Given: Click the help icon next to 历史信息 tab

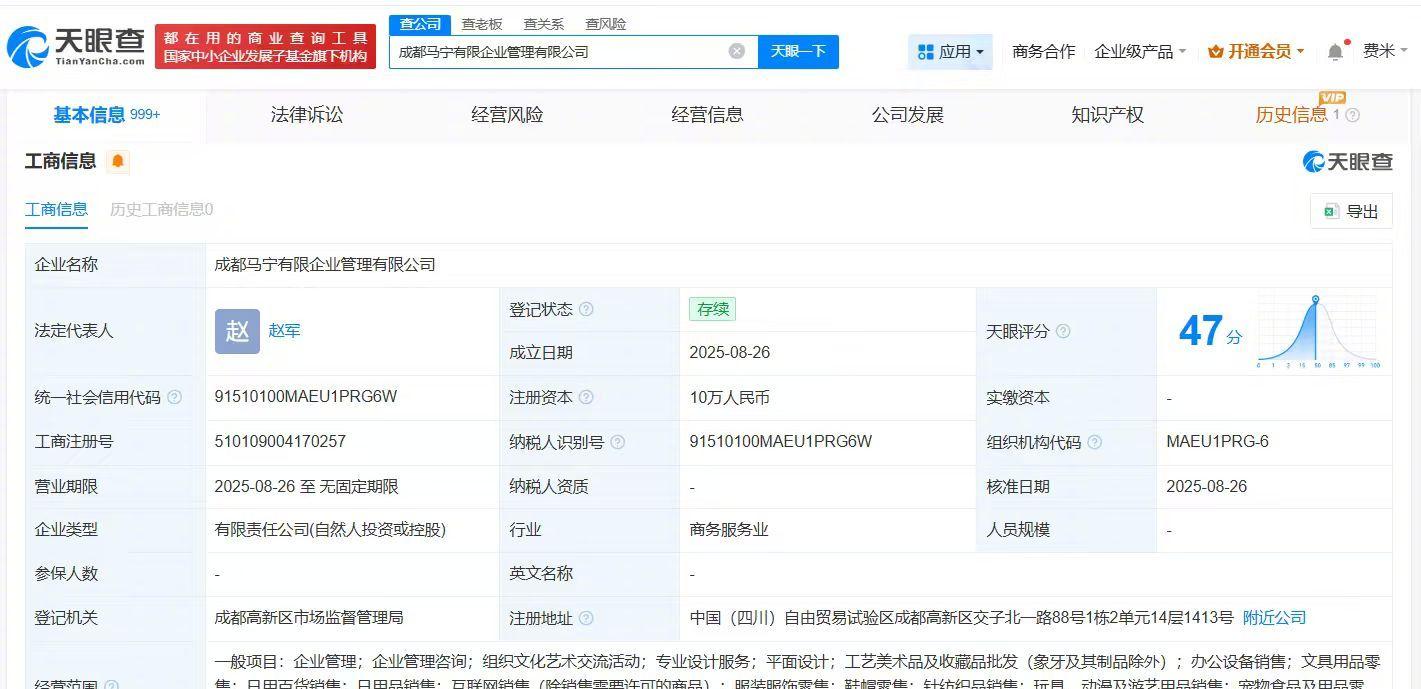Looking at the screenshot, I should tap(1353, 115).
